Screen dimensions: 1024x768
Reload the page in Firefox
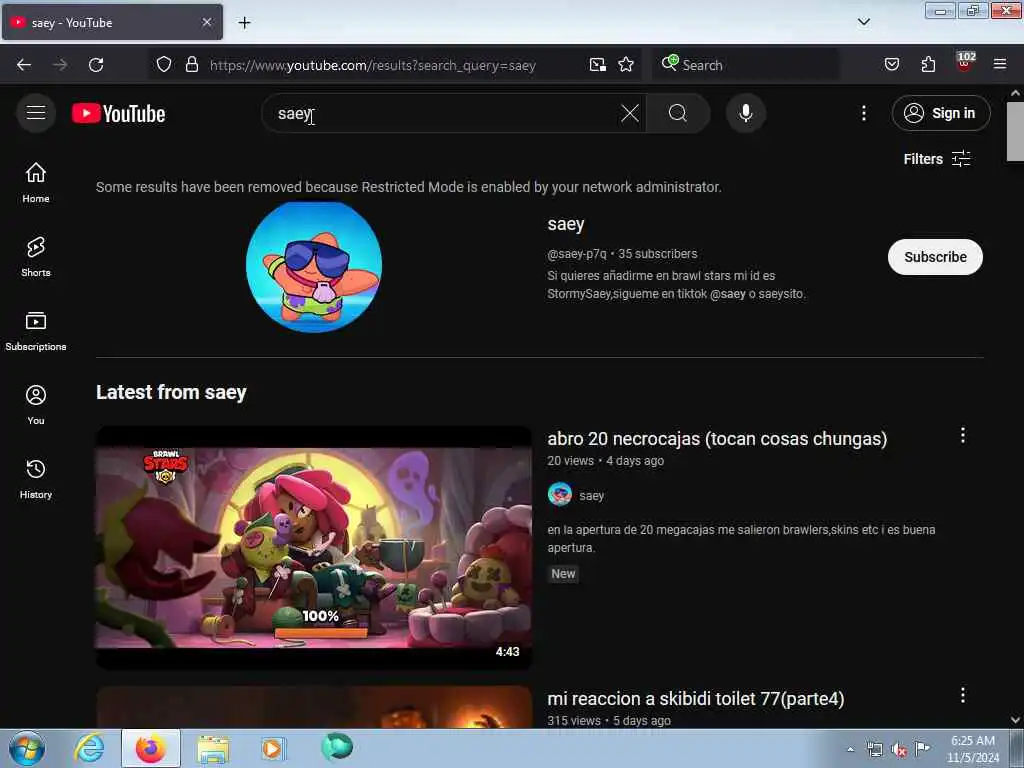point(96,65)
